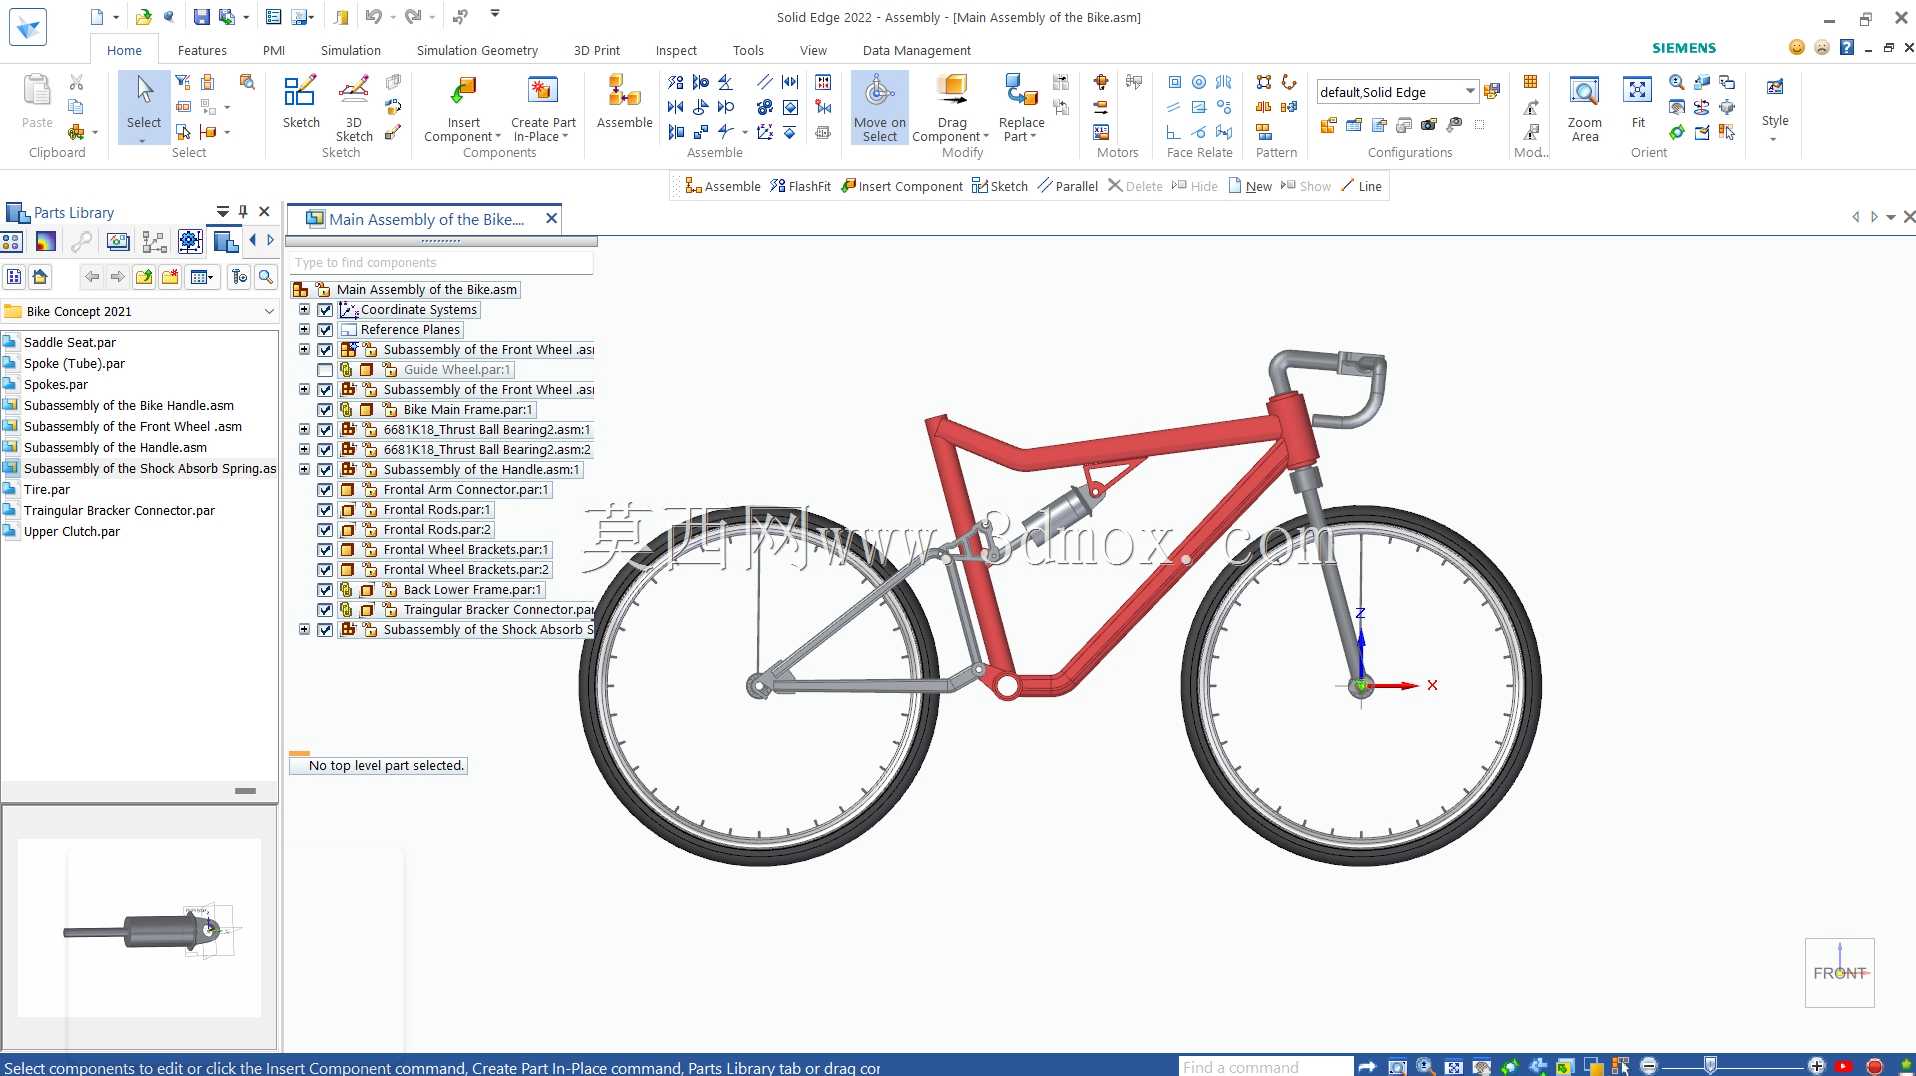Viewport: 1916px width, 1076px height.
Task: Toggle Frontal Arm Connector.par:1 checkbox
Action: [x=325, y=490]
